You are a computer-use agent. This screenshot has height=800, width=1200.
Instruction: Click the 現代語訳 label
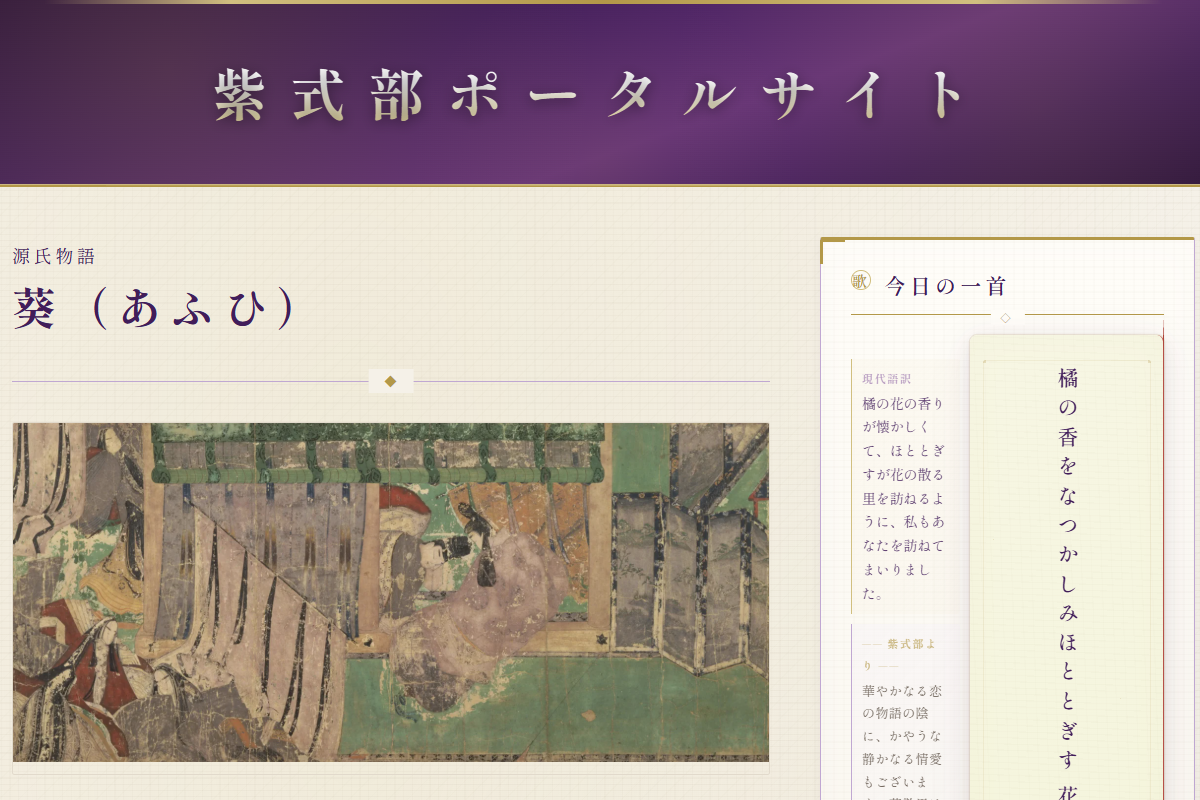(x=887, y=379)
